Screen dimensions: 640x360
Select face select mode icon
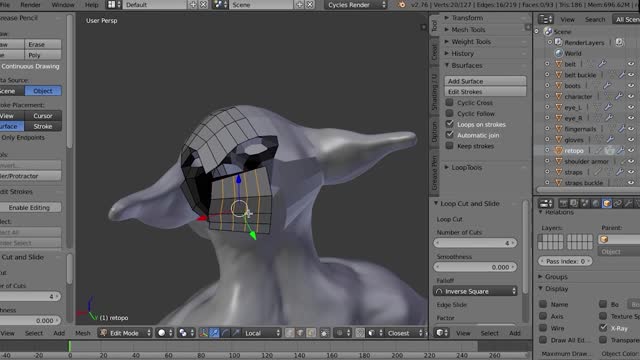pyautogui.click(x=311, y=333)
